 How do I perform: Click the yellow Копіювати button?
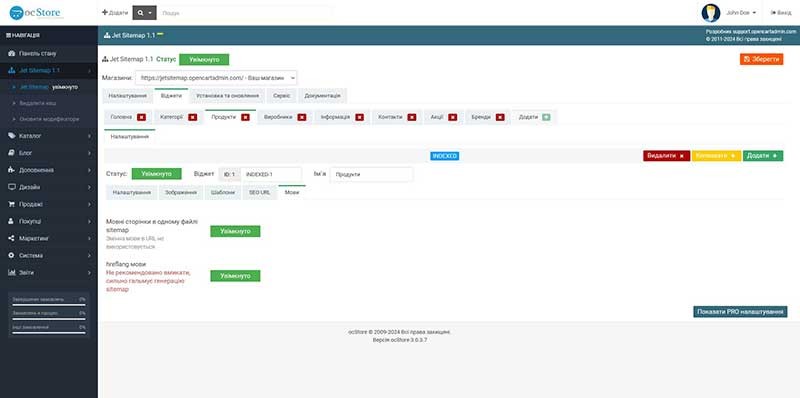[x=716, y=156]
